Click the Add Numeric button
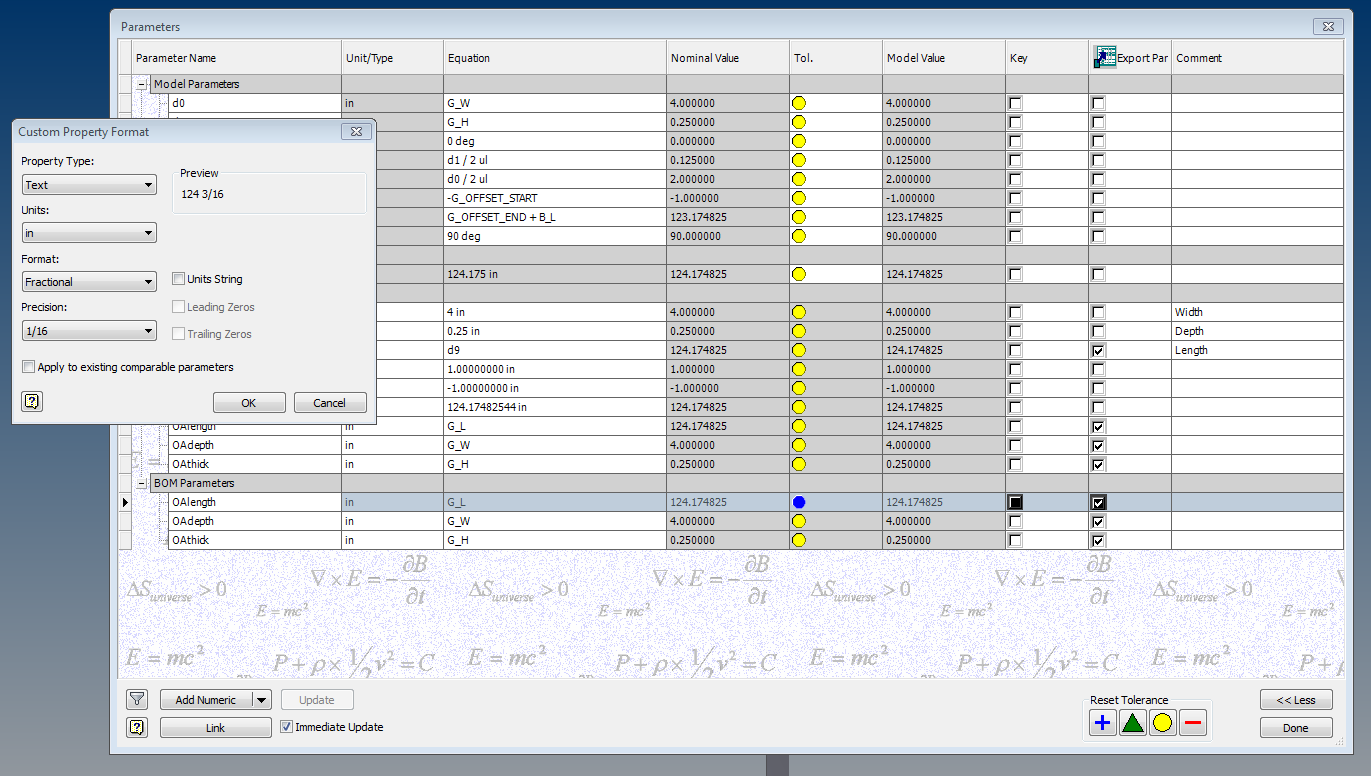 (x=206, y=700)
